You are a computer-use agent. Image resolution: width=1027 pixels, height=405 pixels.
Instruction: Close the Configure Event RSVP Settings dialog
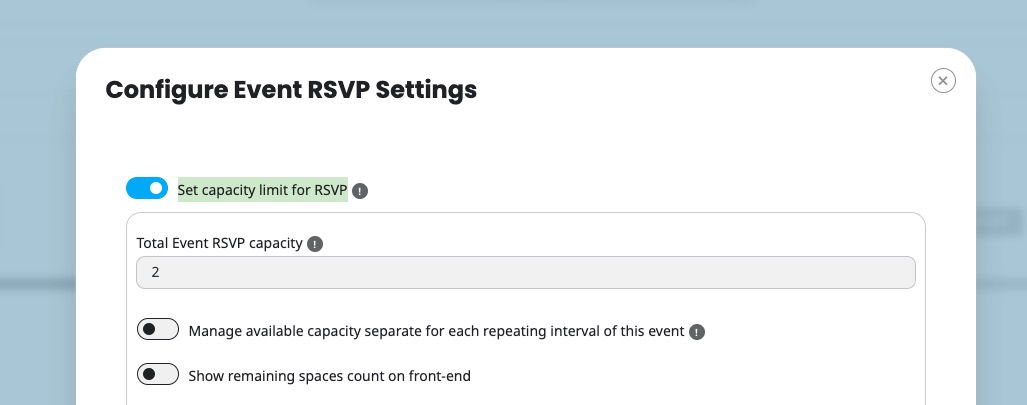[x=943, y=81]
